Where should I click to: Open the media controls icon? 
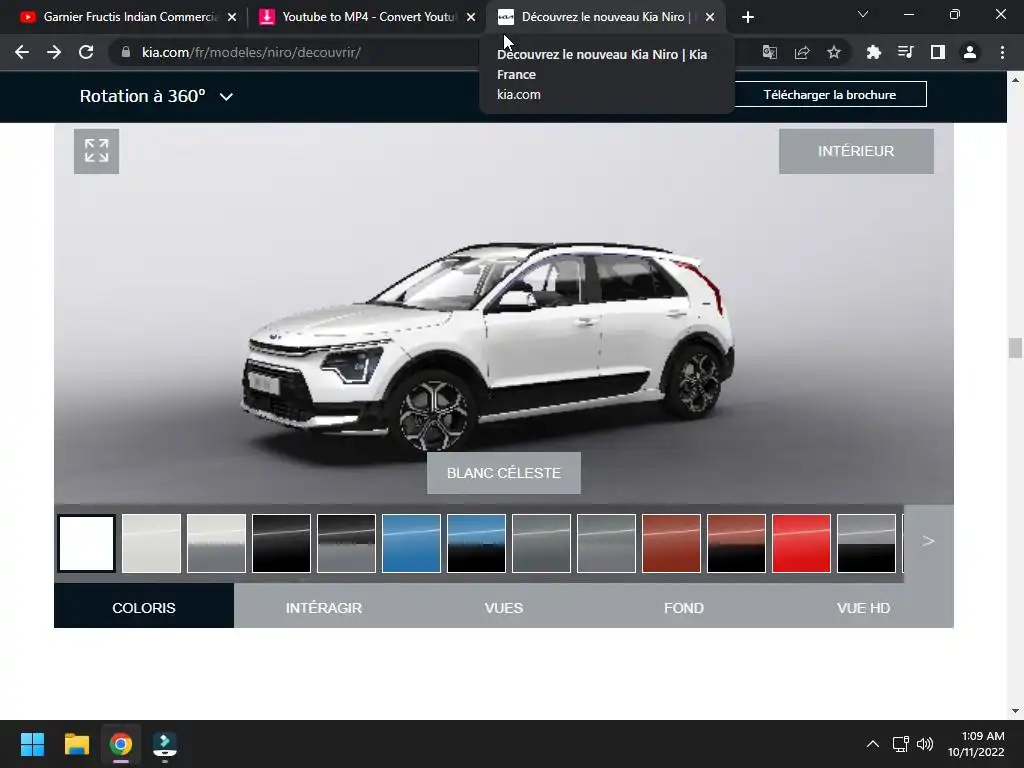pos(905,52)
